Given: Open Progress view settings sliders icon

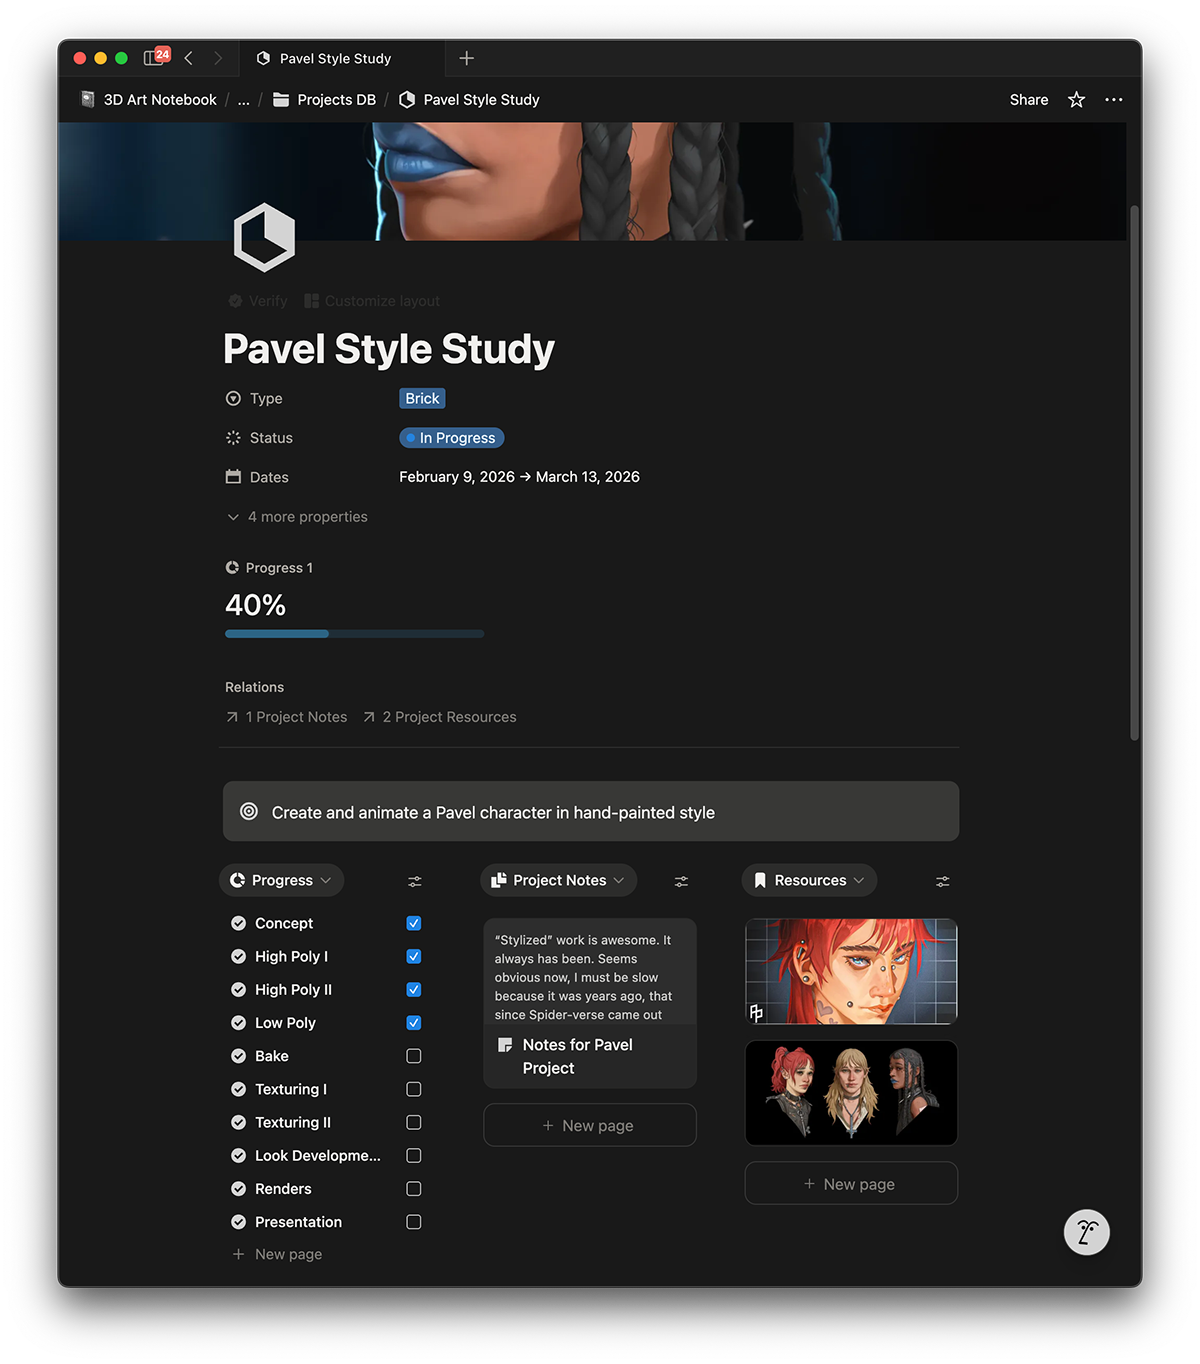Looking at the screenshot, I should point(415,881).
